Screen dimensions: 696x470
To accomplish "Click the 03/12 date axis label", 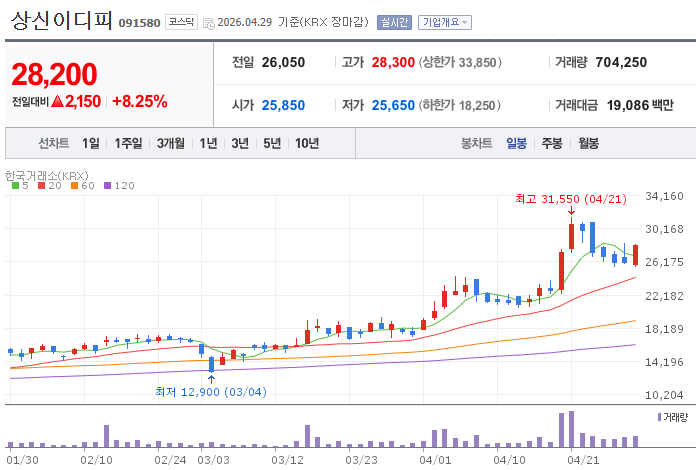I will tap(287, 460).
